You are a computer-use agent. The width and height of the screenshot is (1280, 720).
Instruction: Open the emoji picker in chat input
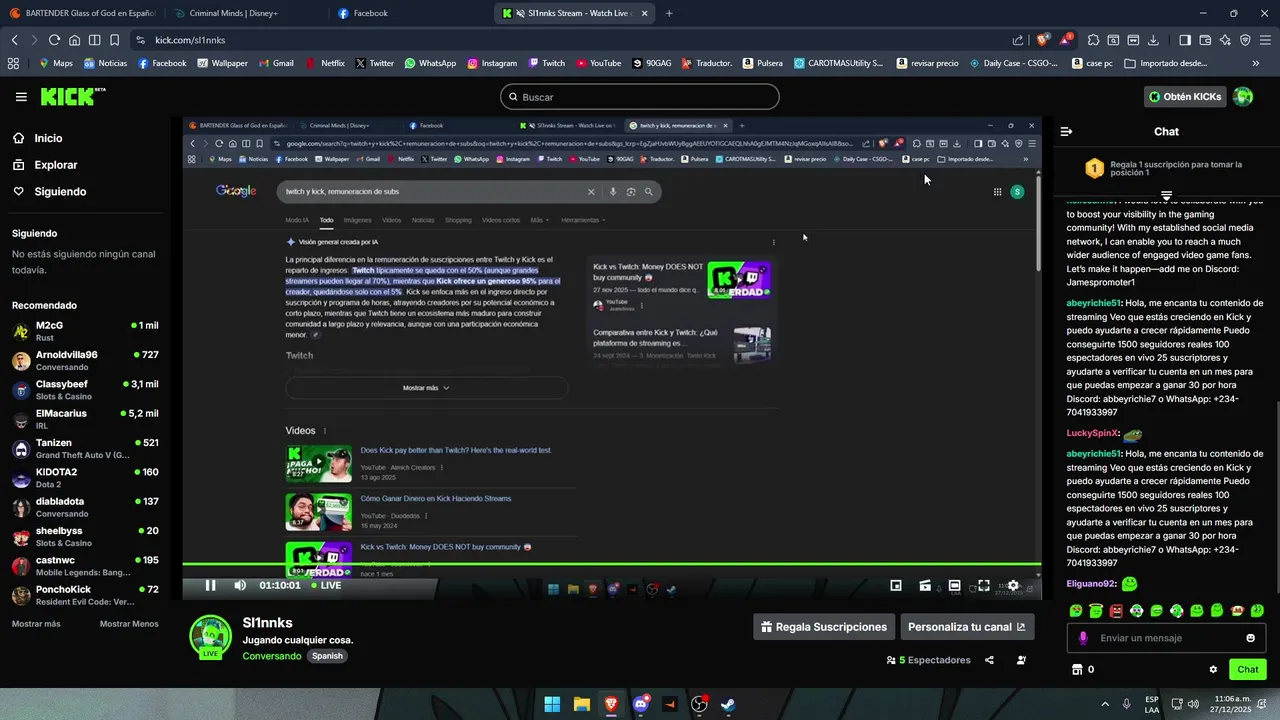click(x=1250, y=638)
